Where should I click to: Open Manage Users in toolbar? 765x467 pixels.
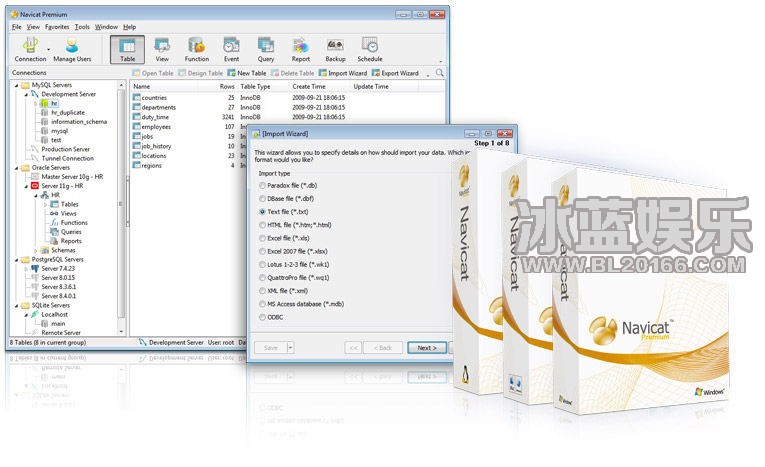click(x=72, y=49)
